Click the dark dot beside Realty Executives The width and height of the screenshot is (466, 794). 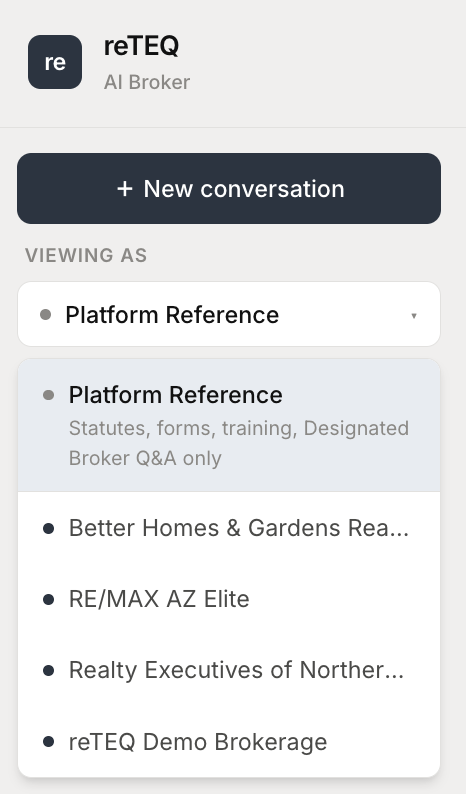49,670
